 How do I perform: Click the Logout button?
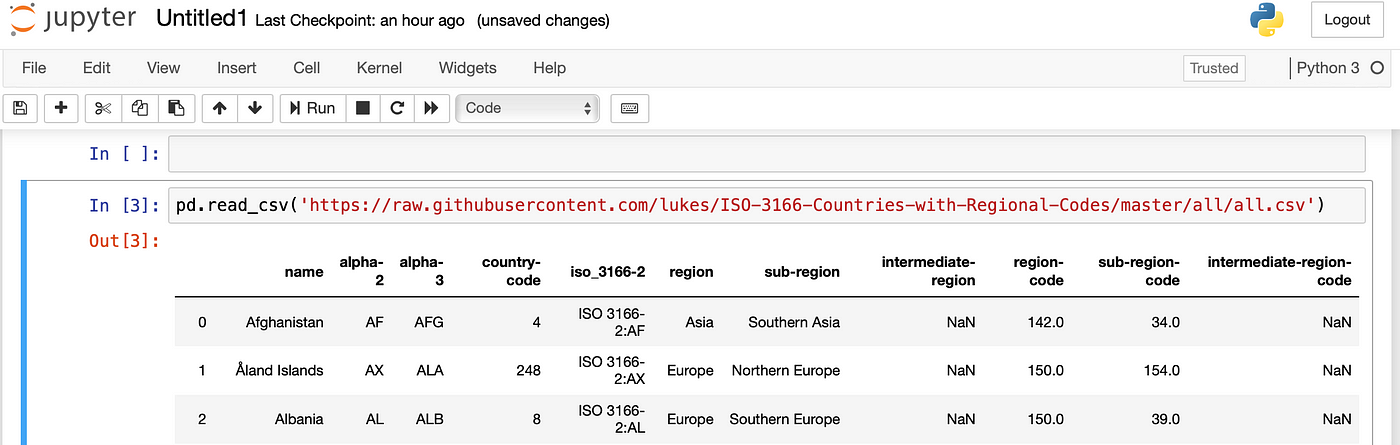1347,20
